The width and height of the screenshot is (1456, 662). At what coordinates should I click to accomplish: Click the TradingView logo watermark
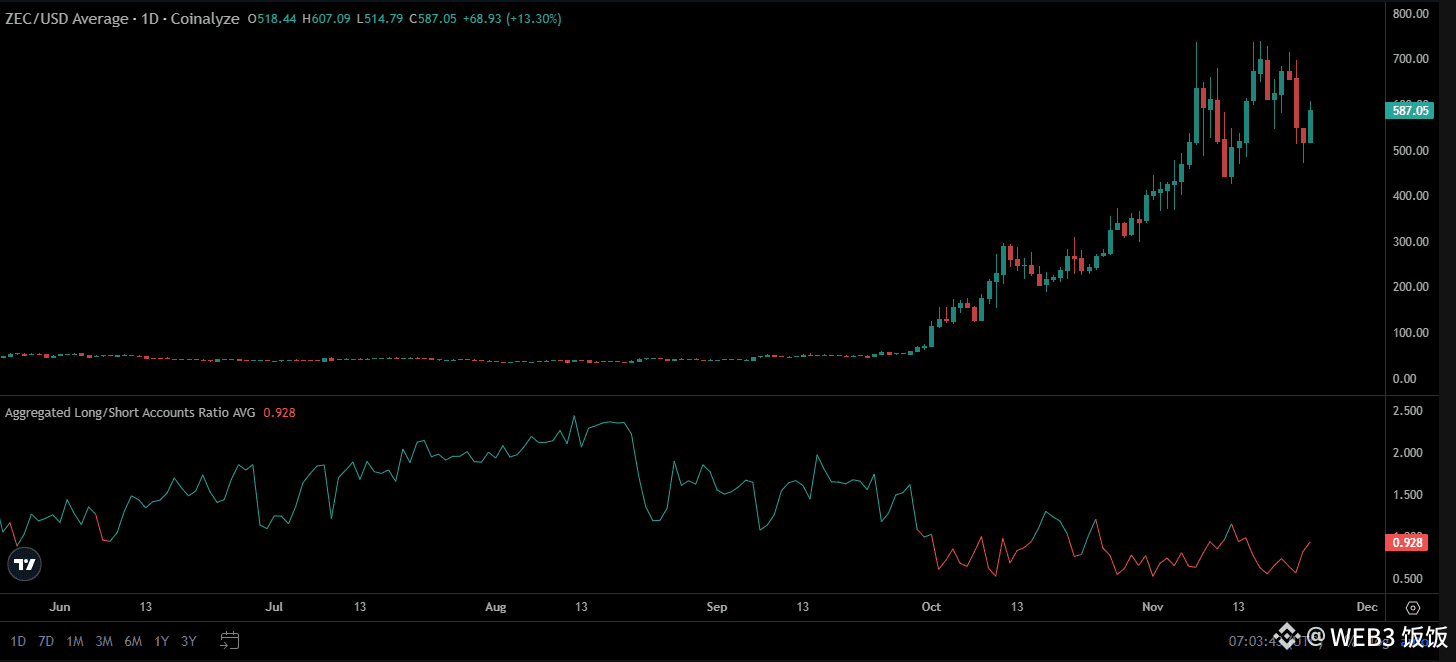[x=23, y=563]
